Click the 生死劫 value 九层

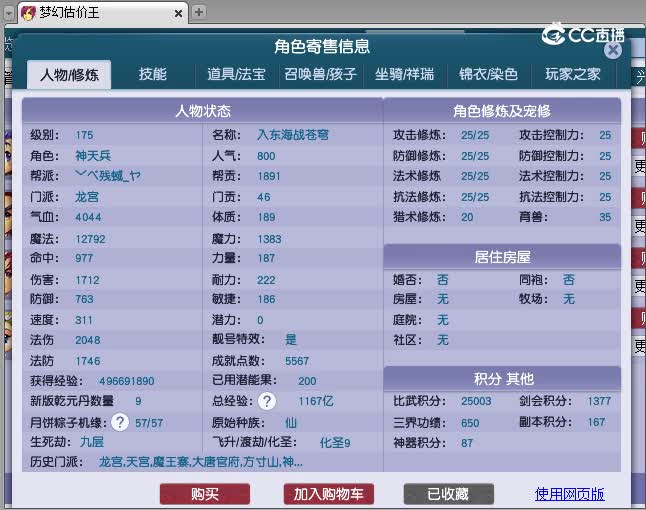pyautogui.click(x=92, y=442)
